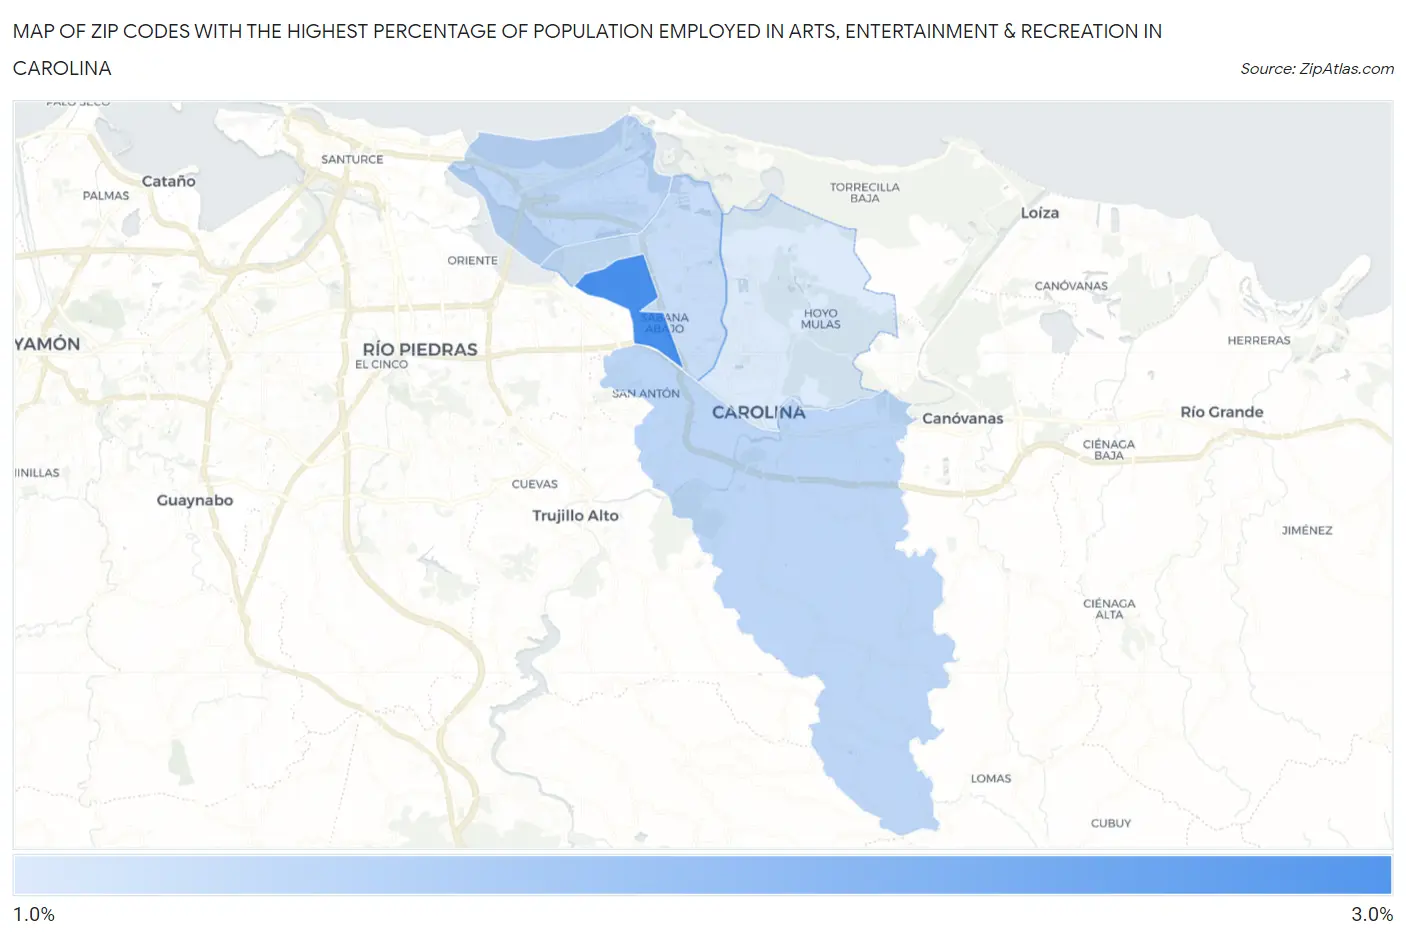
Task: Click the TORRECILLA BAJA label
Action: pyautogui.click(x=865, y=193)
